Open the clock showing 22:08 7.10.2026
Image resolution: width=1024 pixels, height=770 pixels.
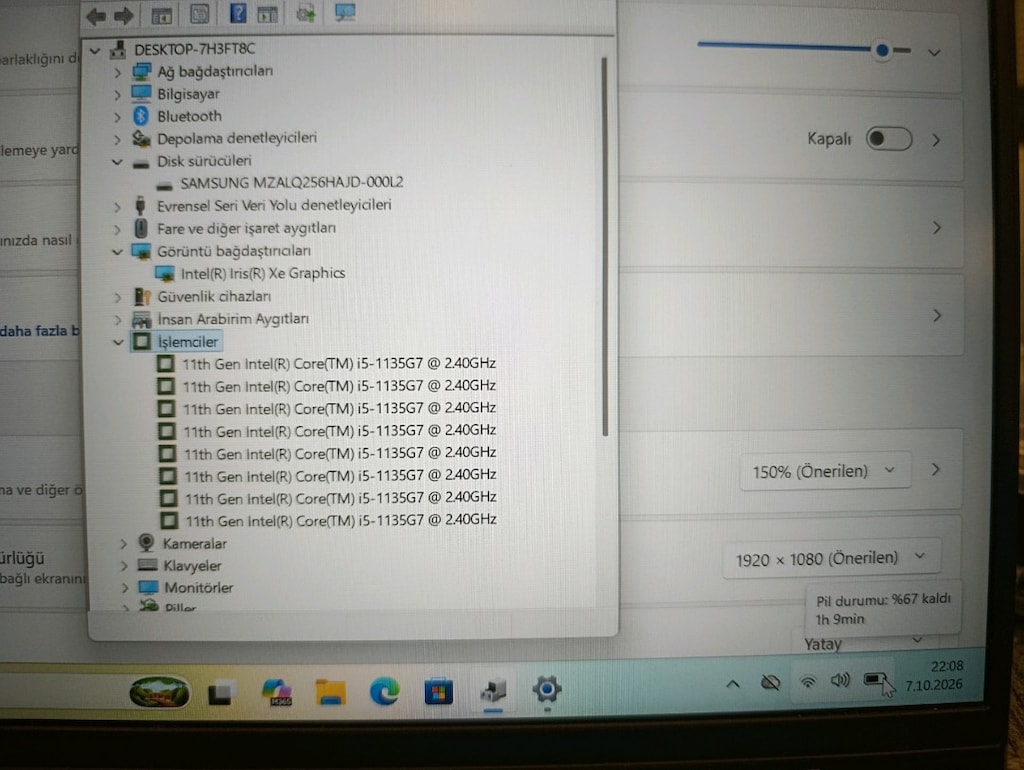(x=934, y=675)
